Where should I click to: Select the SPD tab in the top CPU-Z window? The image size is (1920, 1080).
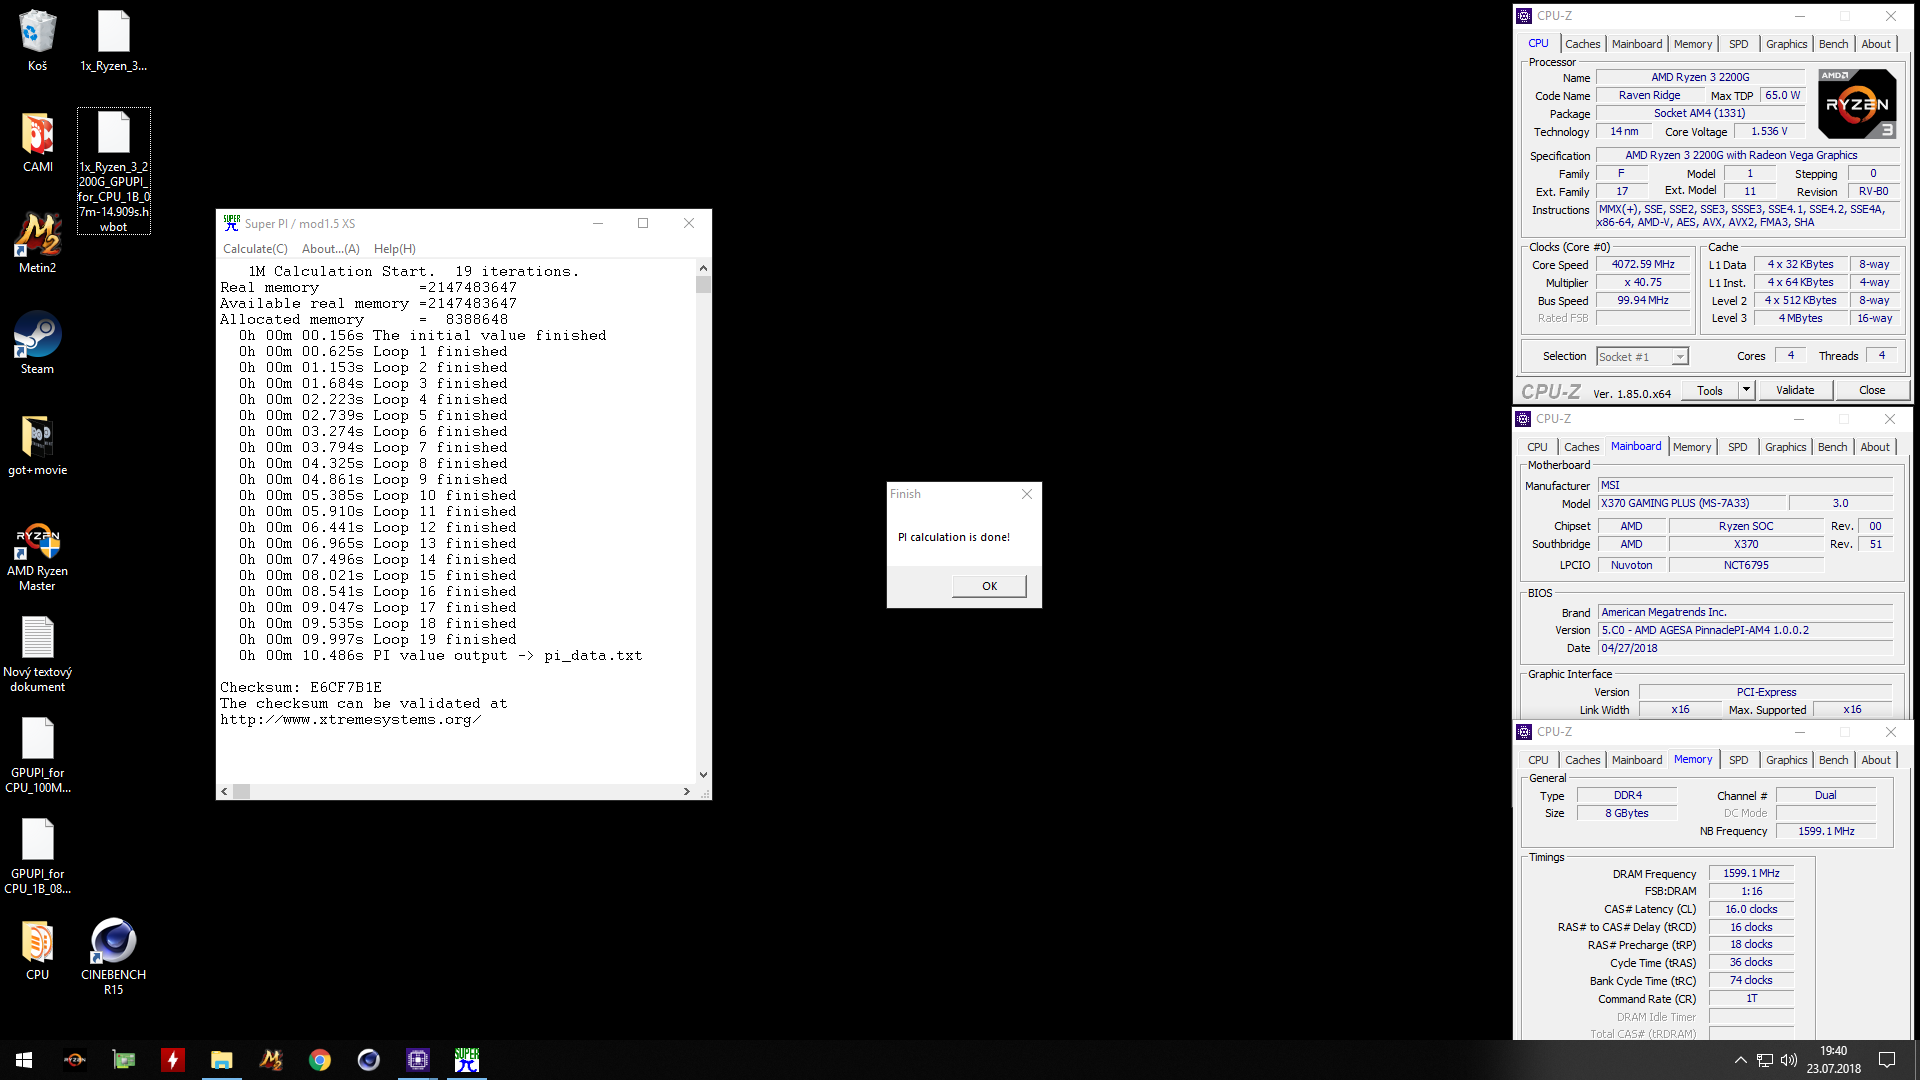pos(1739,44)
